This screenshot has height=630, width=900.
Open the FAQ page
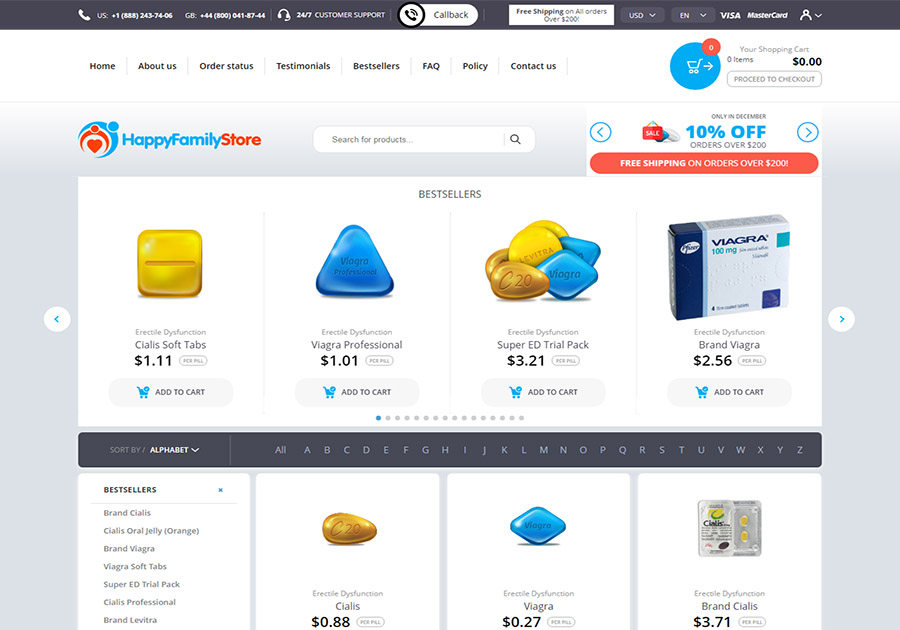[431, 66]
